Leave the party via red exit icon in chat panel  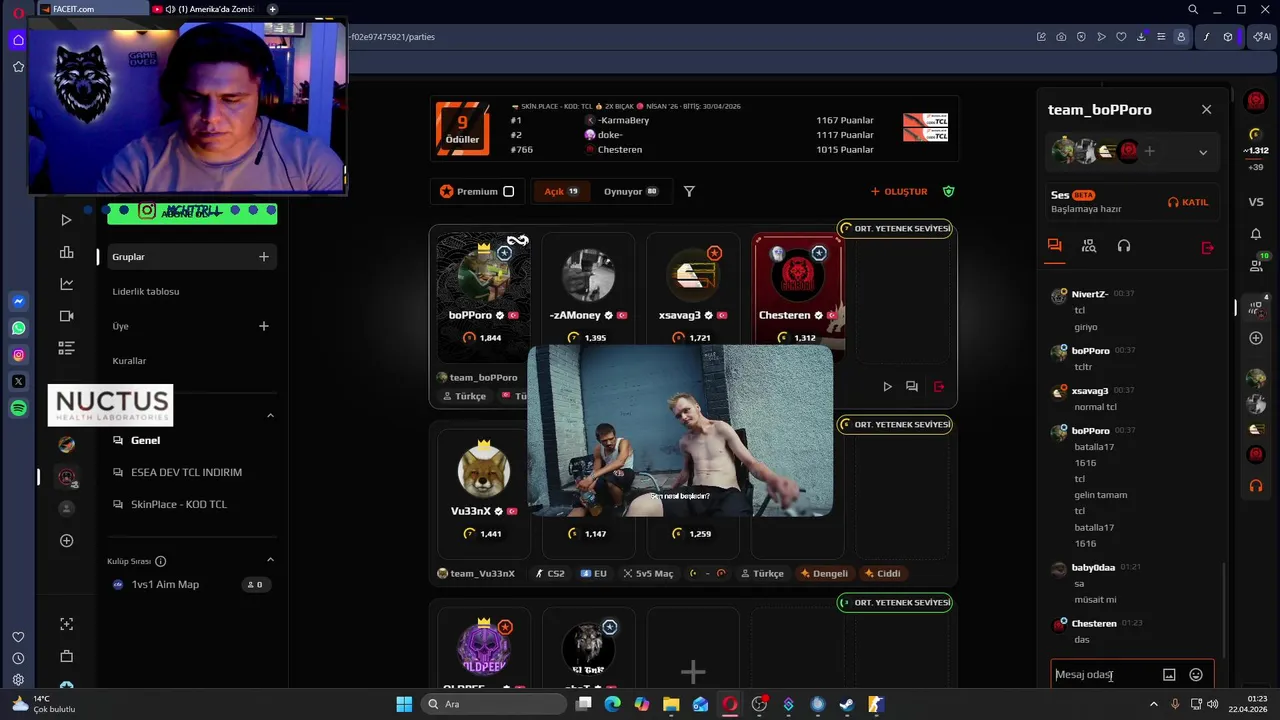[1207, 247]
